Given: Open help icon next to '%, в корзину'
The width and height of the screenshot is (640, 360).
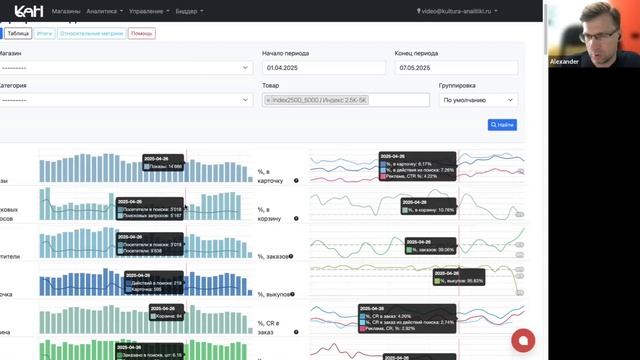Looking at the screenshot, I should point(296,218).
